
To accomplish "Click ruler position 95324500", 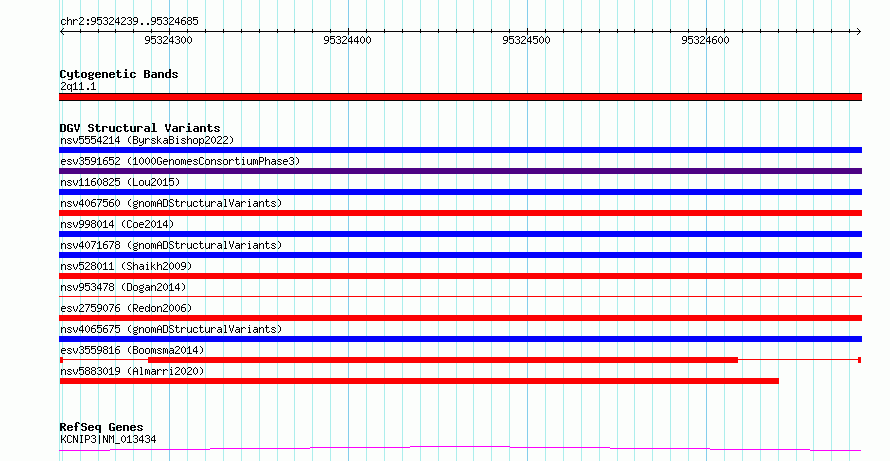I will click(x=527, y=40).
